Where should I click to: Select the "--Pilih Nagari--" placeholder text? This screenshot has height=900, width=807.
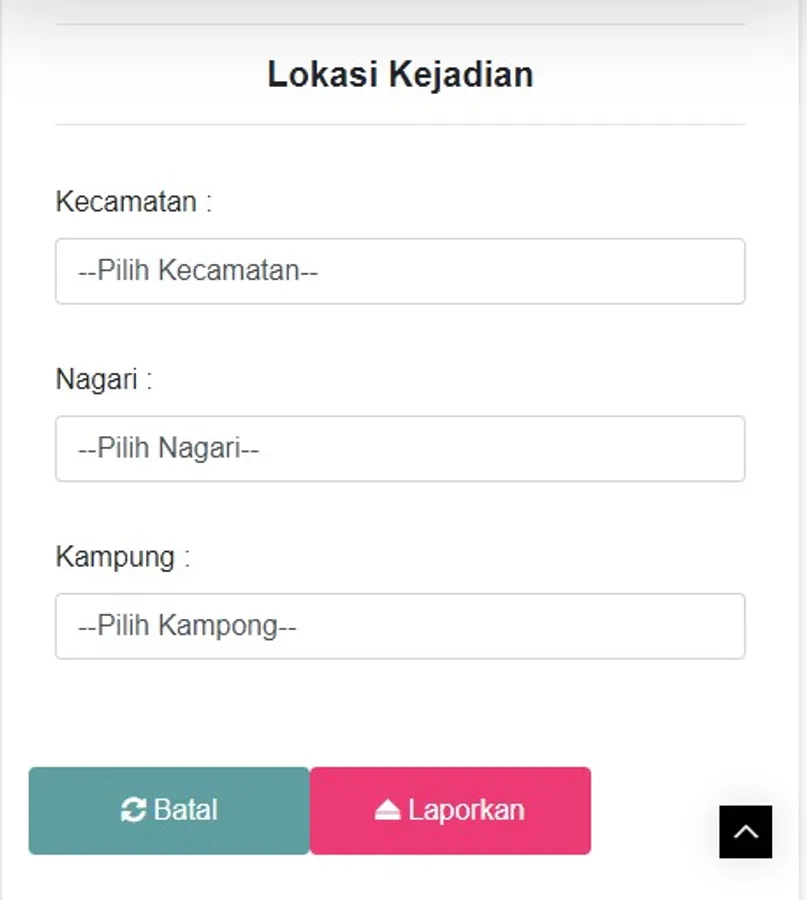point(168,449)
